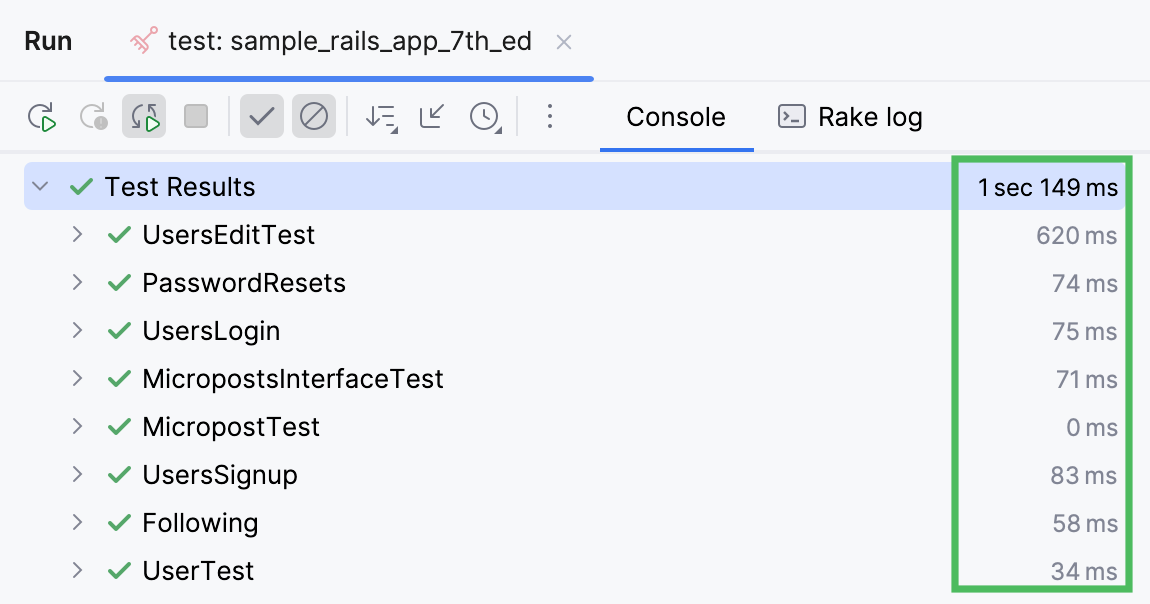Open the test duration statistics icon

[483, 117]
